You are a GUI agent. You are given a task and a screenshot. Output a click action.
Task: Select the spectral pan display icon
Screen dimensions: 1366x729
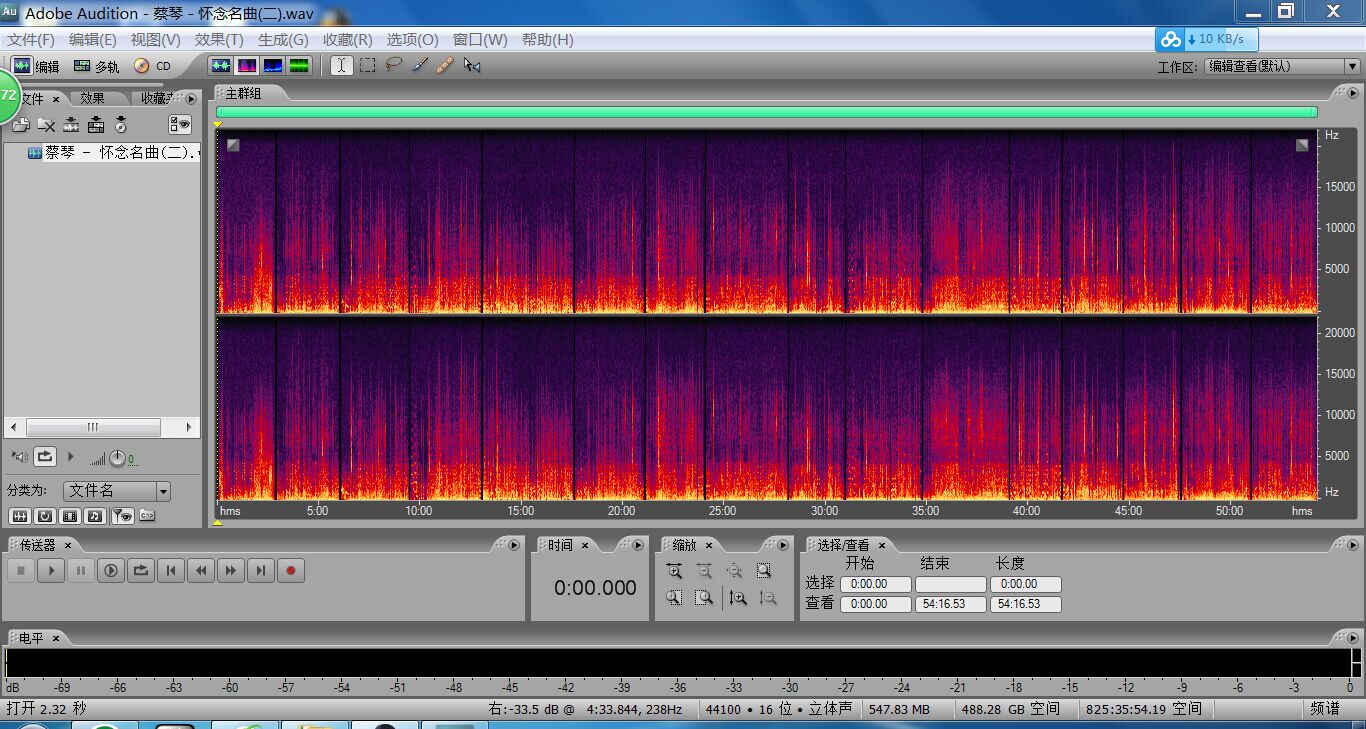pos(272,66)
